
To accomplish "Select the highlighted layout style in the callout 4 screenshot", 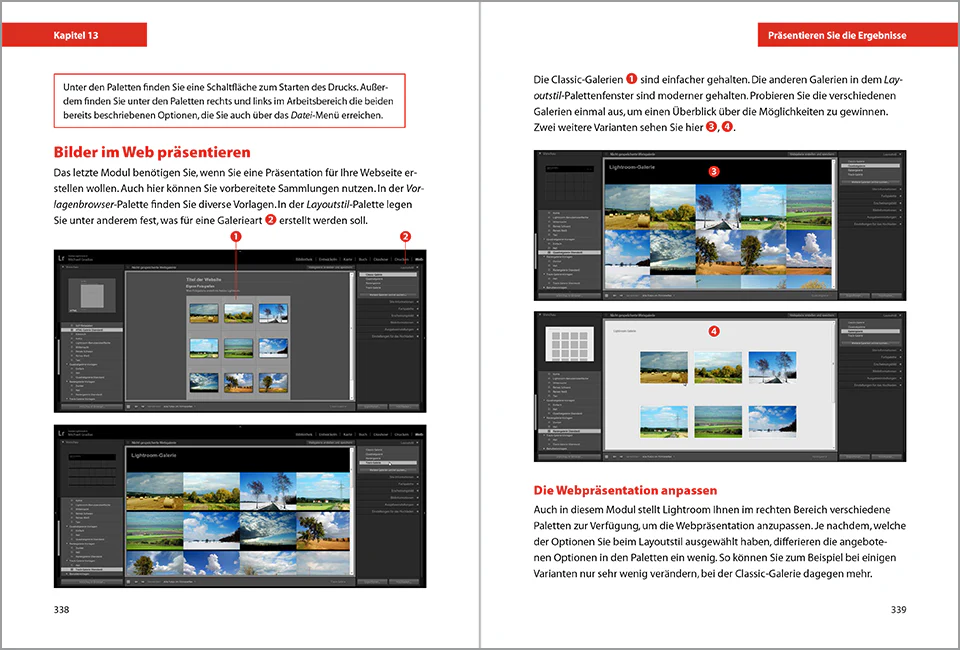I will pyautogui.click(x=870, y=331).
